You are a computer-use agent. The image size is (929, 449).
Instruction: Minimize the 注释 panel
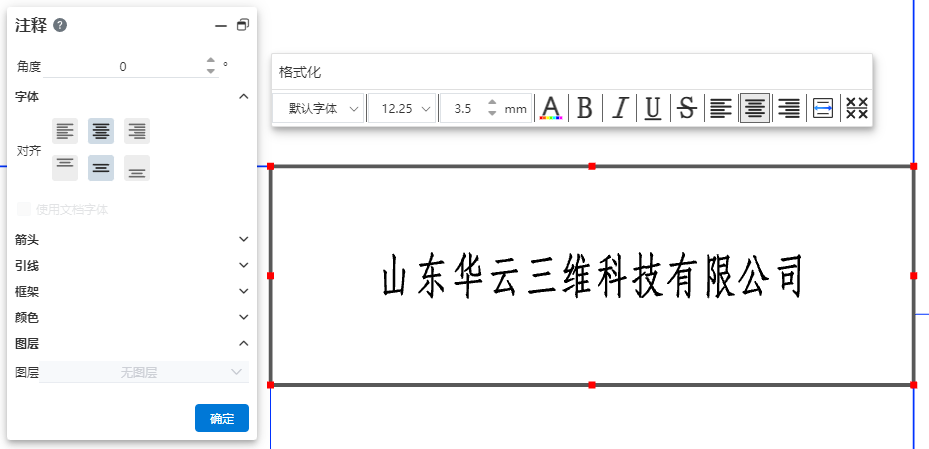pyautogui.click(x=221, y=25)
